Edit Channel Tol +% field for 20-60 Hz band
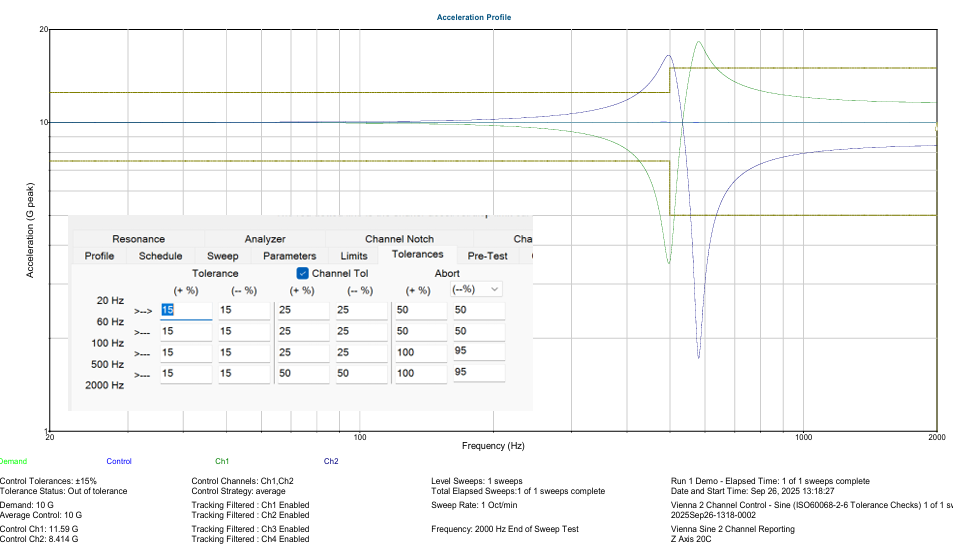953x546 pixels. pyautogui.click(x=303, y=310)
